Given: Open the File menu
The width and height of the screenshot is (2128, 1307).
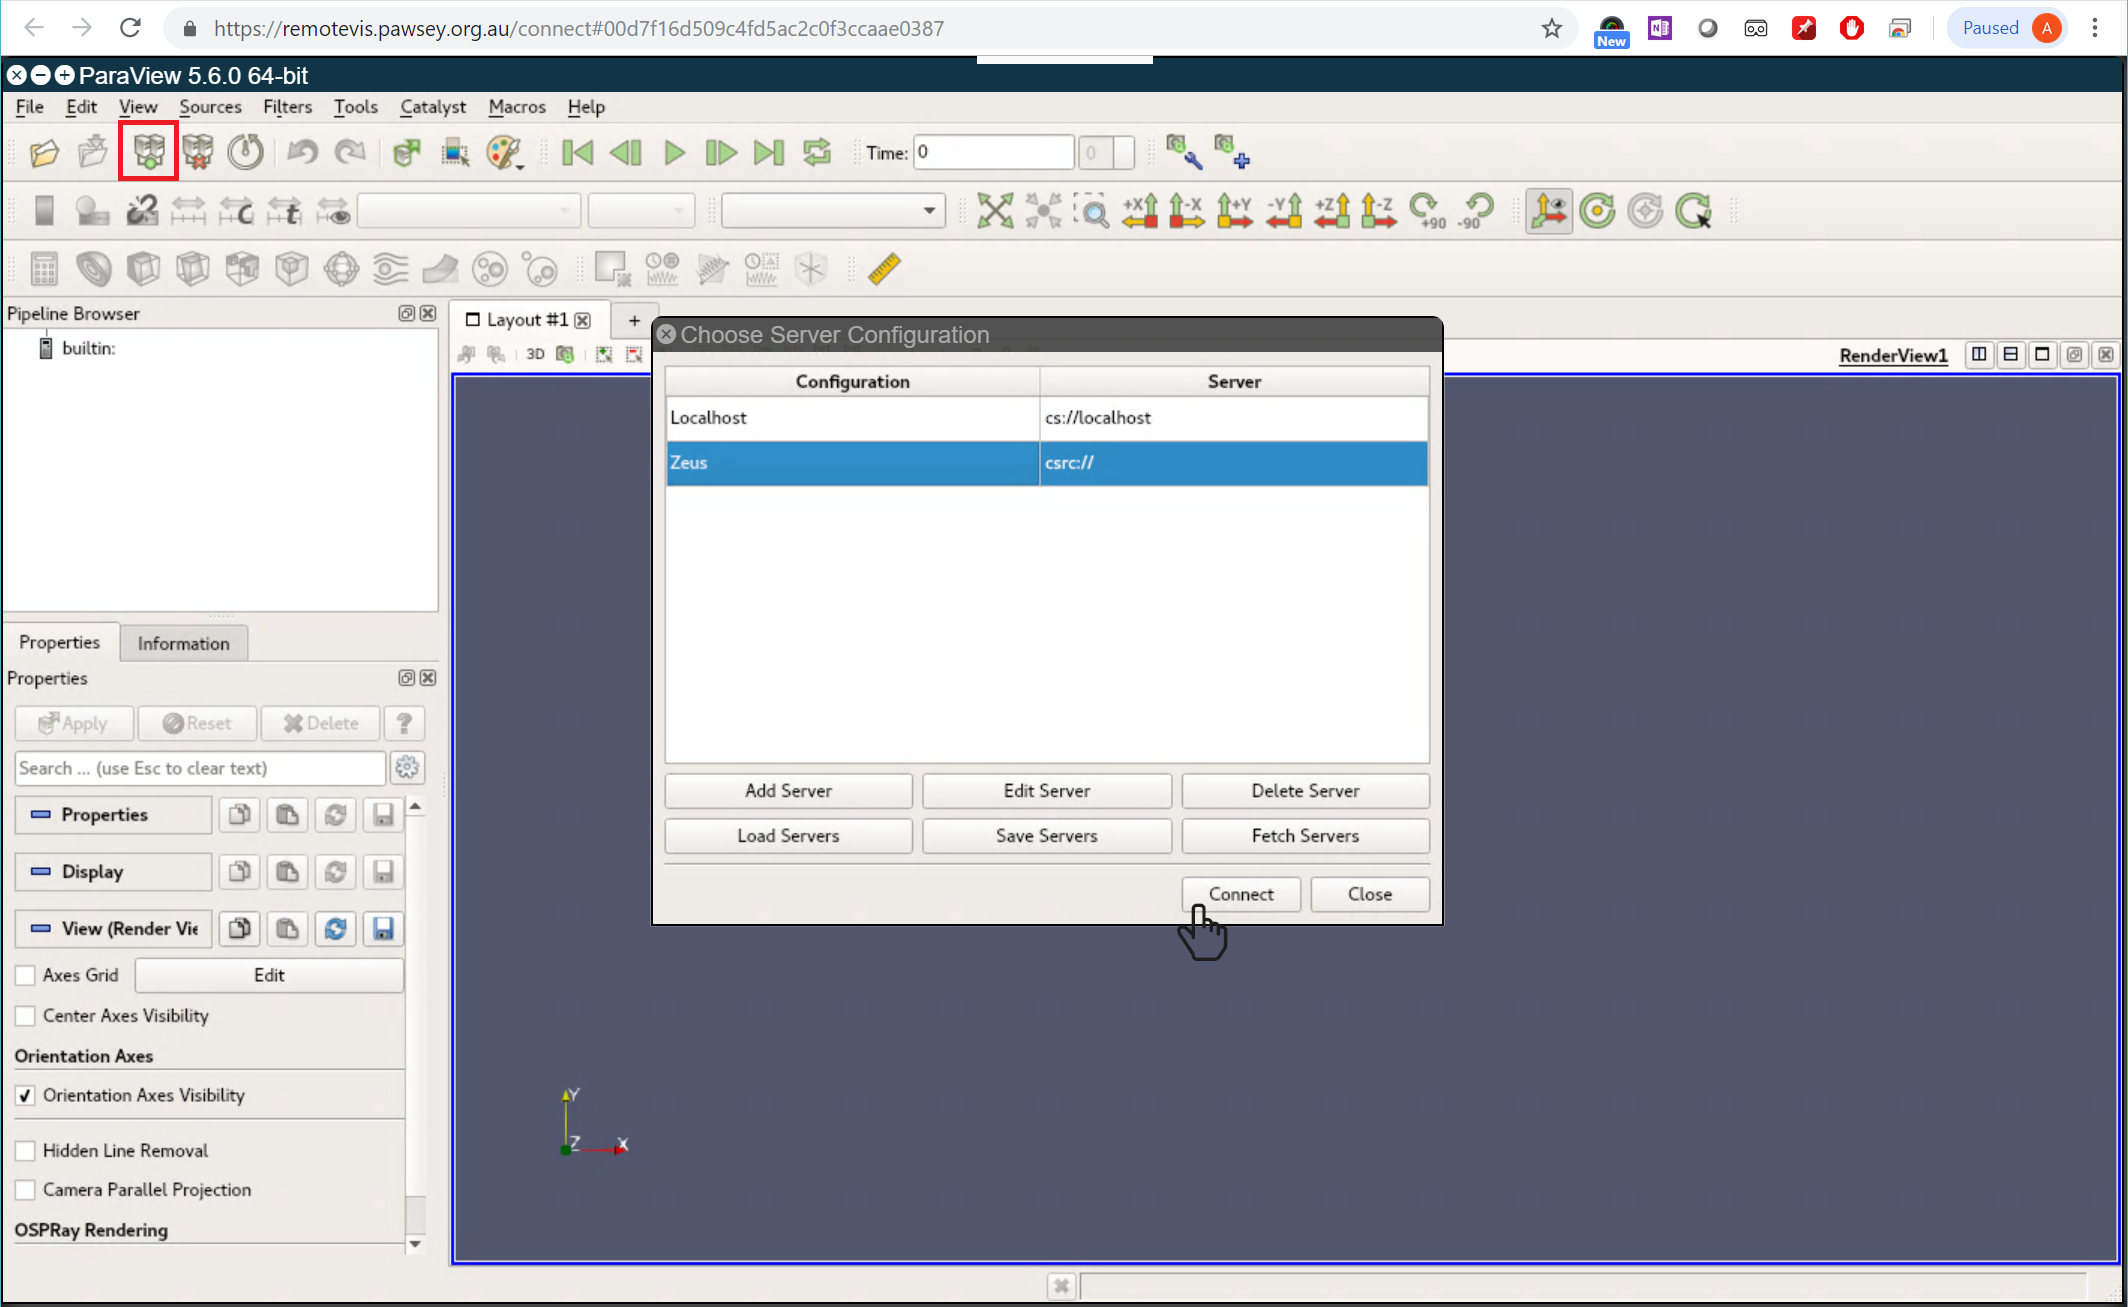Looking at the screenshot, I should tap(29, 106).
